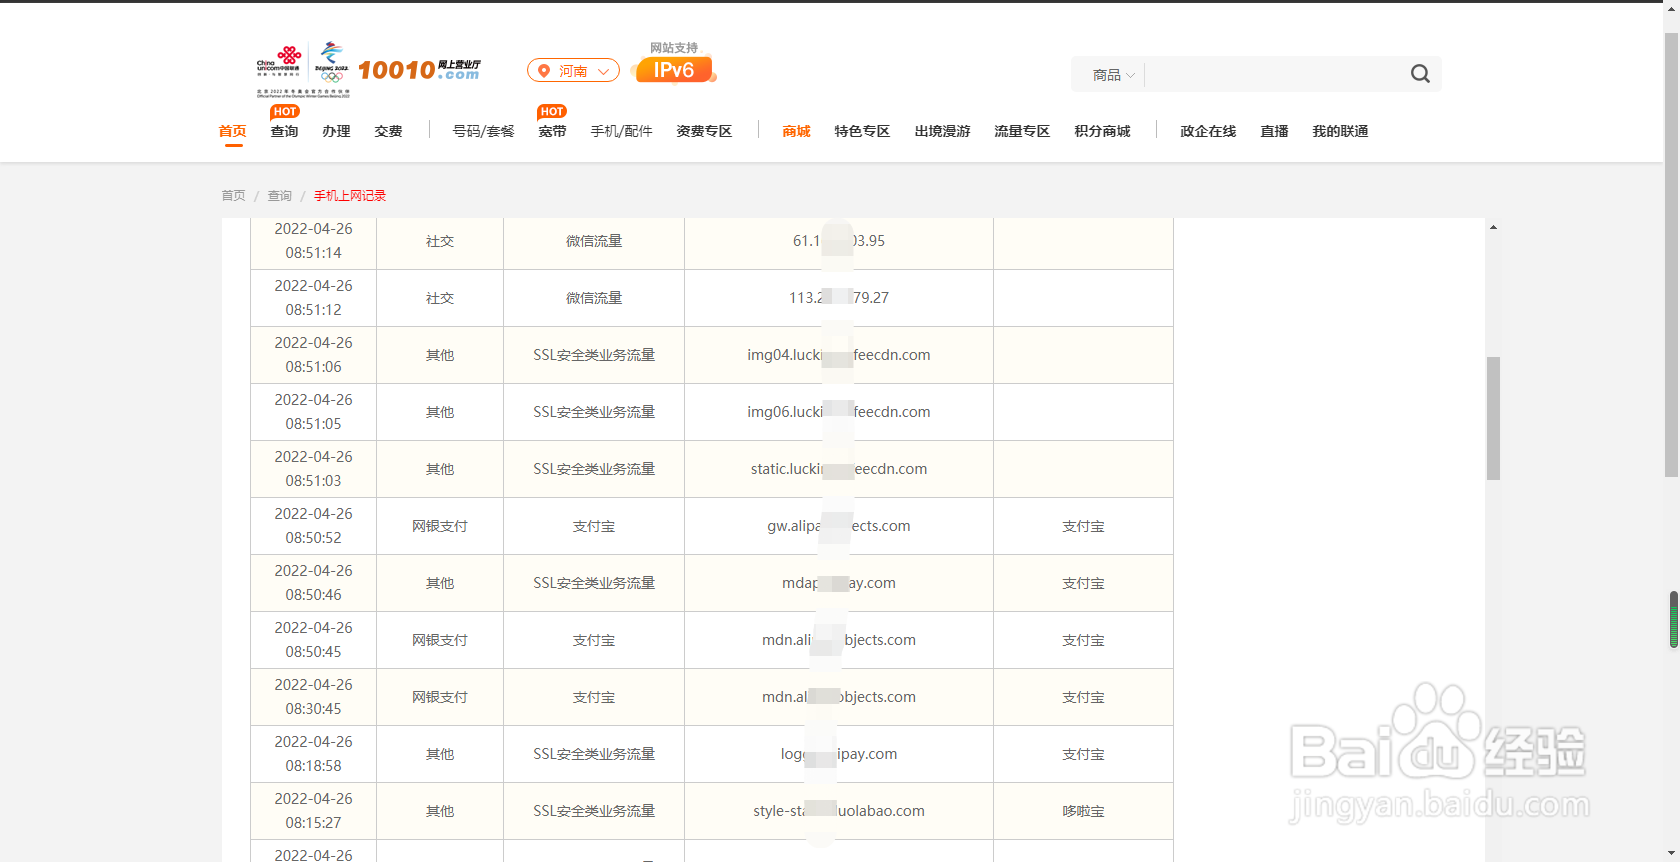Click 网银支付 in the 08:50:52 row

pyautogui.click(x=440, y=526)
